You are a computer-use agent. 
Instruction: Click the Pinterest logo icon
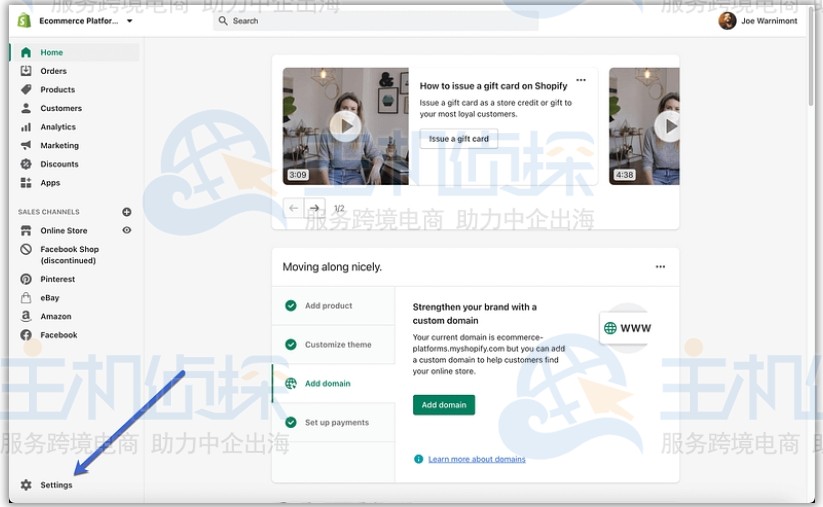tap(26, 279)
